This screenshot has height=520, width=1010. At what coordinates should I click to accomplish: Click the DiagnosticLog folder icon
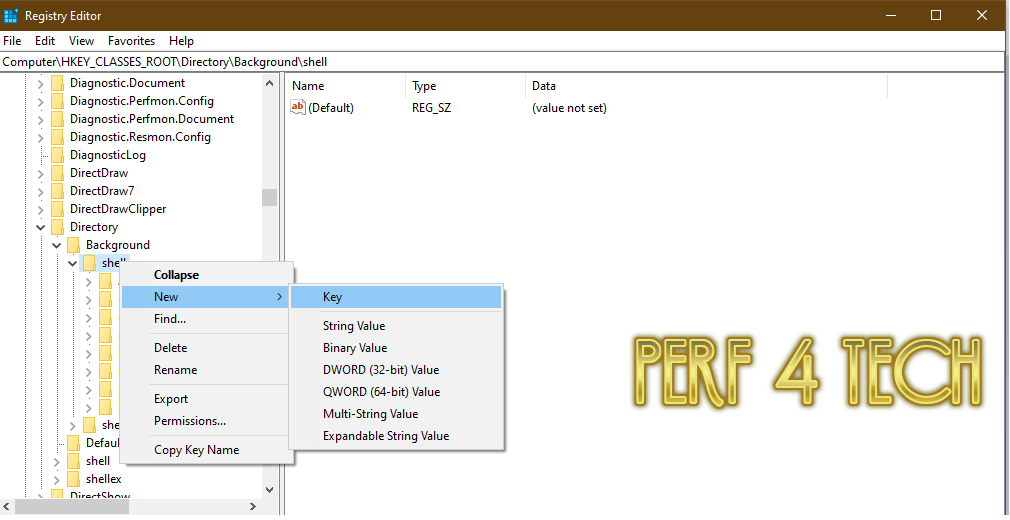[57, 155]
